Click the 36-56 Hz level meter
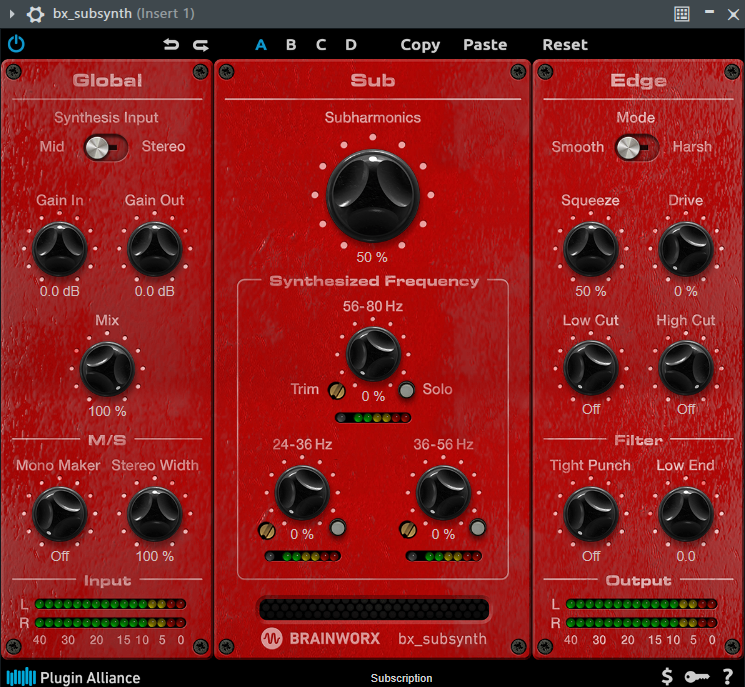Image resolution: width=745 pixels, height=687 pixels. (444, 556)
